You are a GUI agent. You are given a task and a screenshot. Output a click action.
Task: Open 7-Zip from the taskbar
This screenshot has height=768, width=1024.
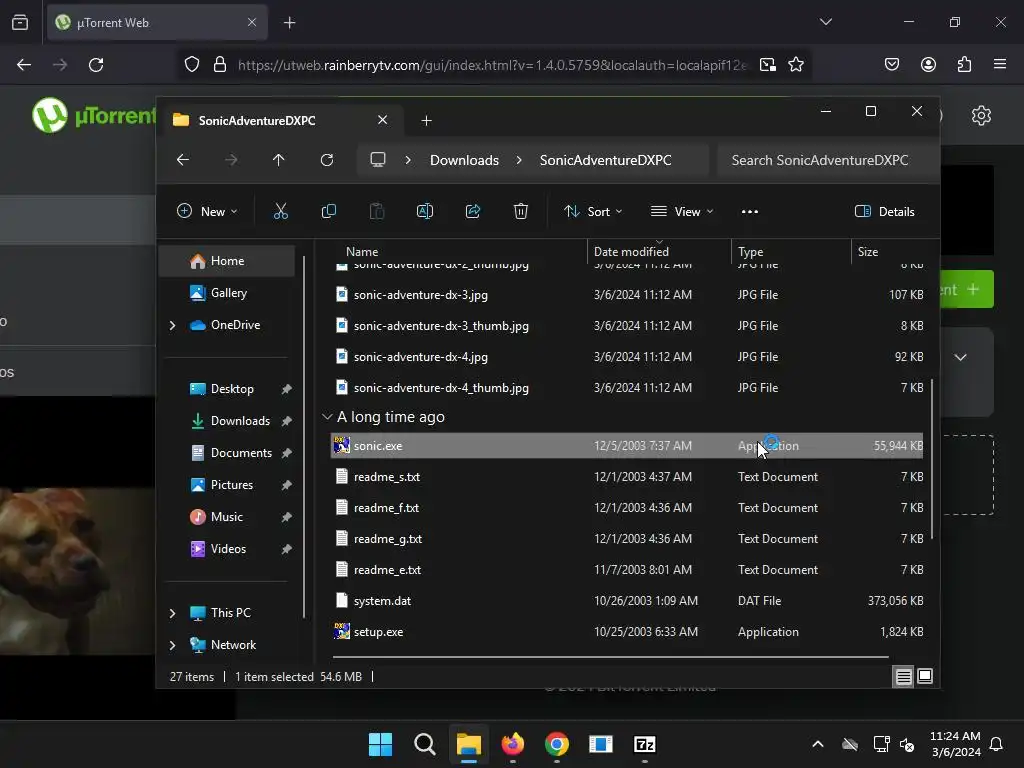click(x=645, y=744)
